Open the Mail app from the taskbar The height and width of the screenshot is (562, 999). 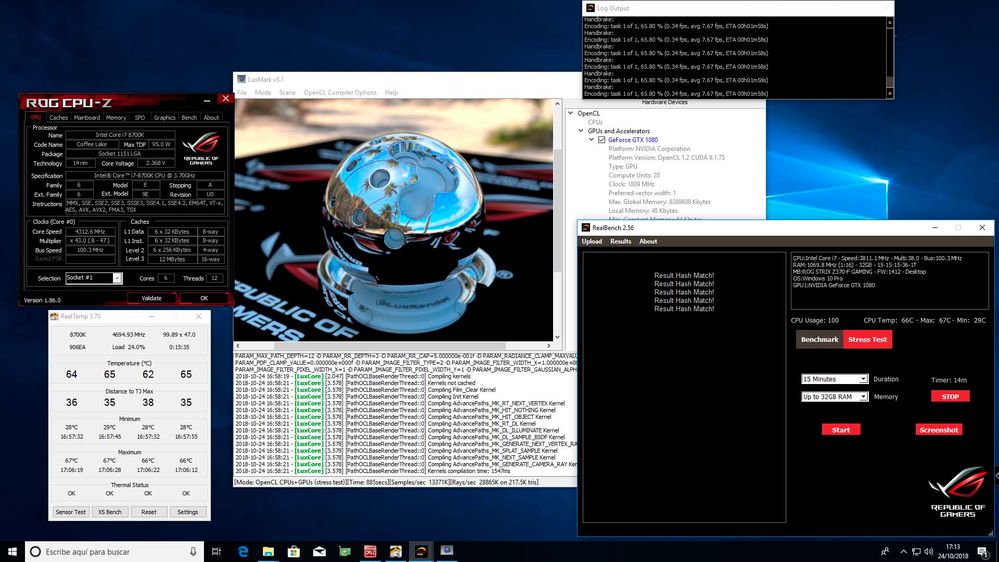click(x=319, y=551)
